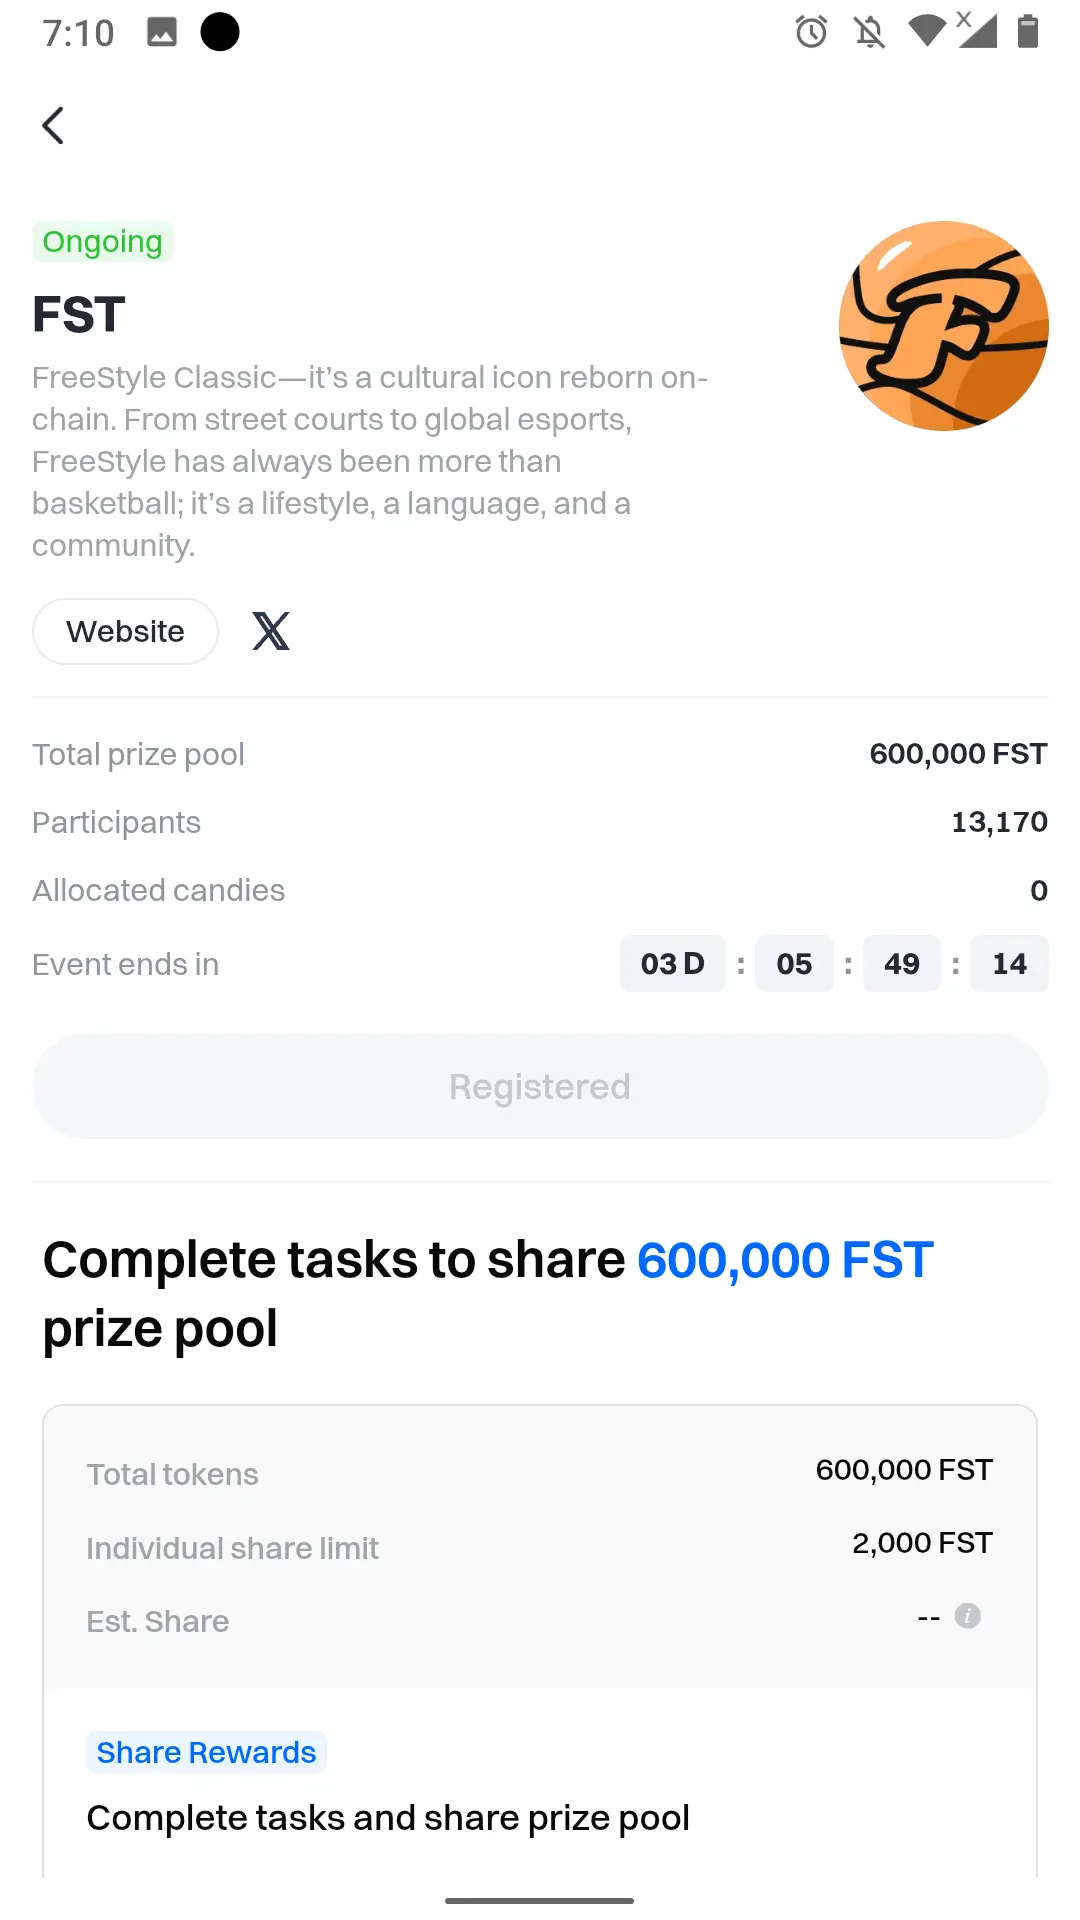Screen dimensions: 1080x1920
Task: Tap the Complete tasks and share prize pool text
Action: pos(388,1818)
